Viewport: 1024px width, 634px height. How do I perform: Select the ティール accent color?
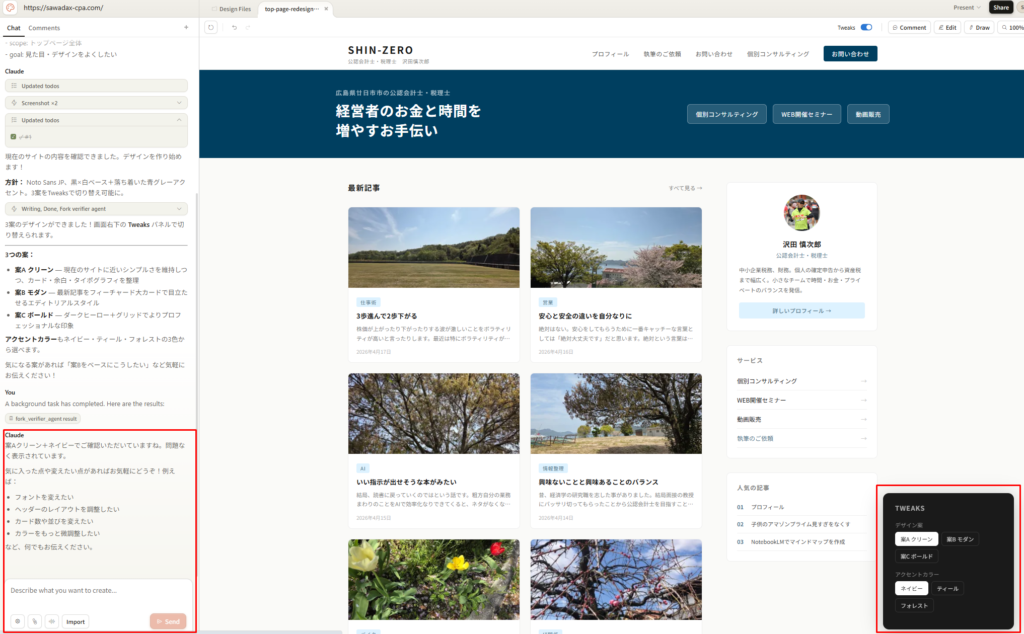(947, 588)
